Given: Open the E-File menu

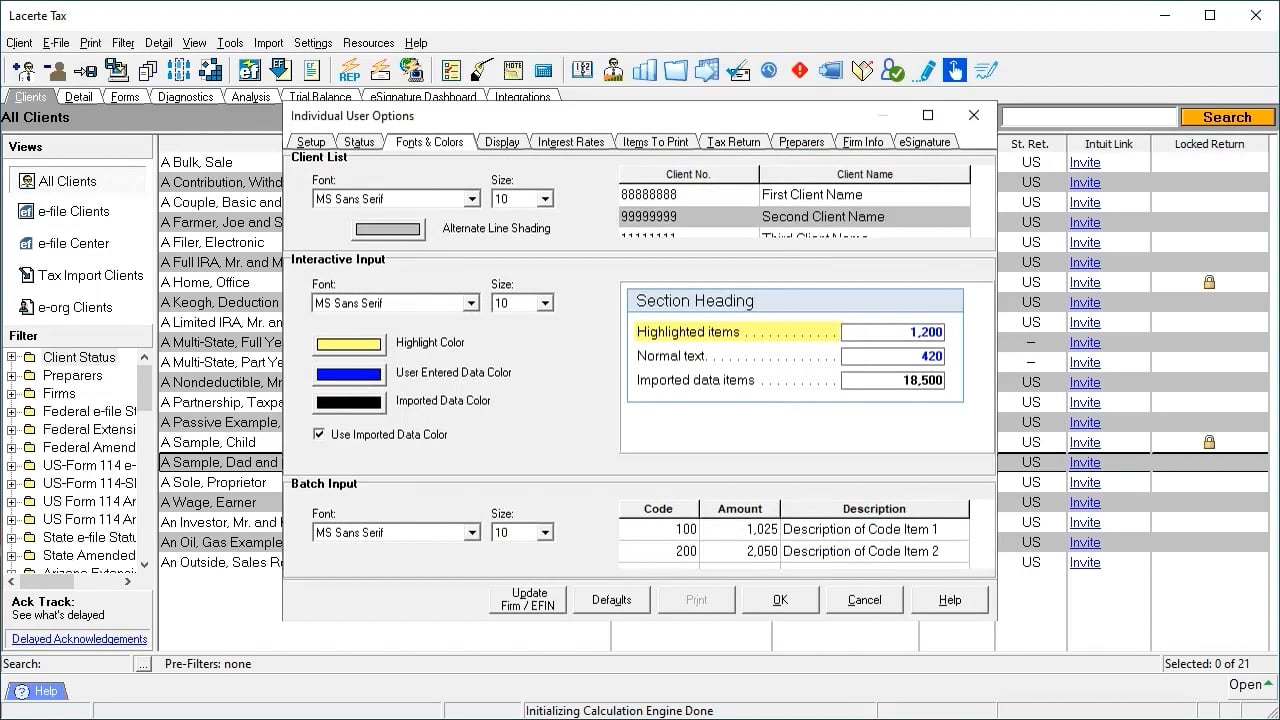Looking at the screenshot, I should pyautogui.click(x=56, y=43).
